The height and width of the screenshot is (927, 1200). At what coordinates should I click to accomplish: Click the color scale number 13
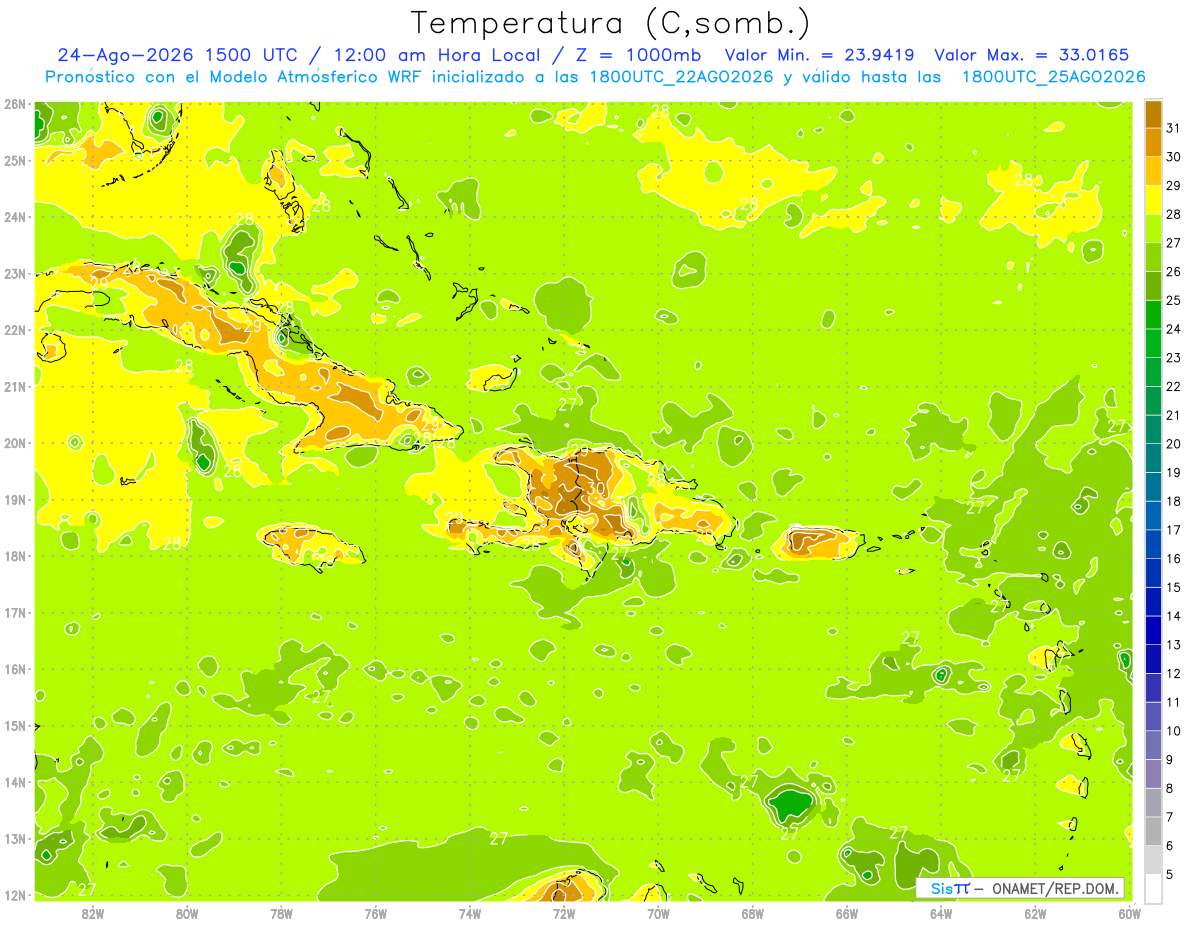point(1173,644)
